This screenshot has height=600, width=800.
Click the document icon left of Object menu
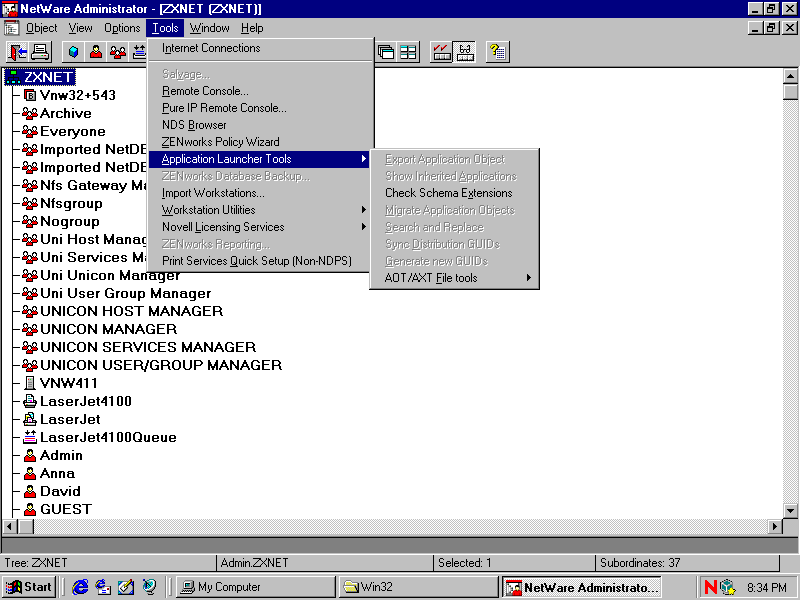pyautogui.click(x=11, y=28)
